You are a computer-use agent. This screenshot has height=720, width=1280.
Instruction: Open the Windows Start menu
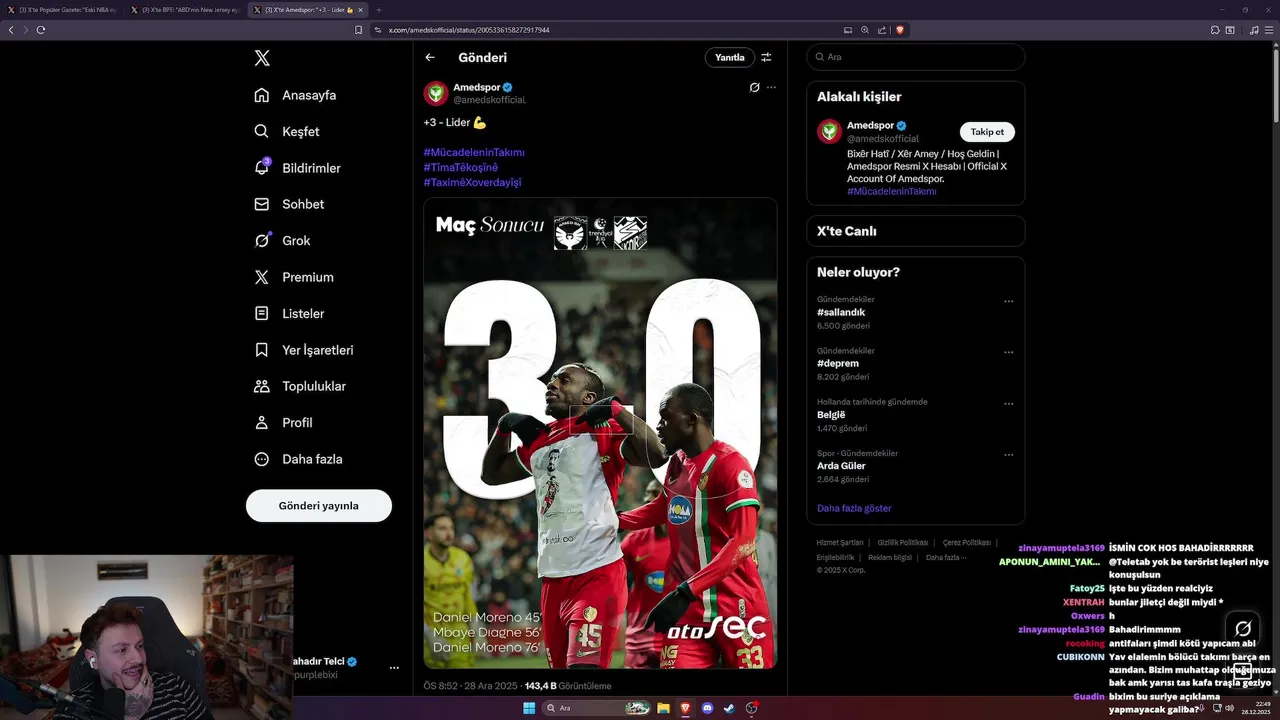click(x=529, y=708)
